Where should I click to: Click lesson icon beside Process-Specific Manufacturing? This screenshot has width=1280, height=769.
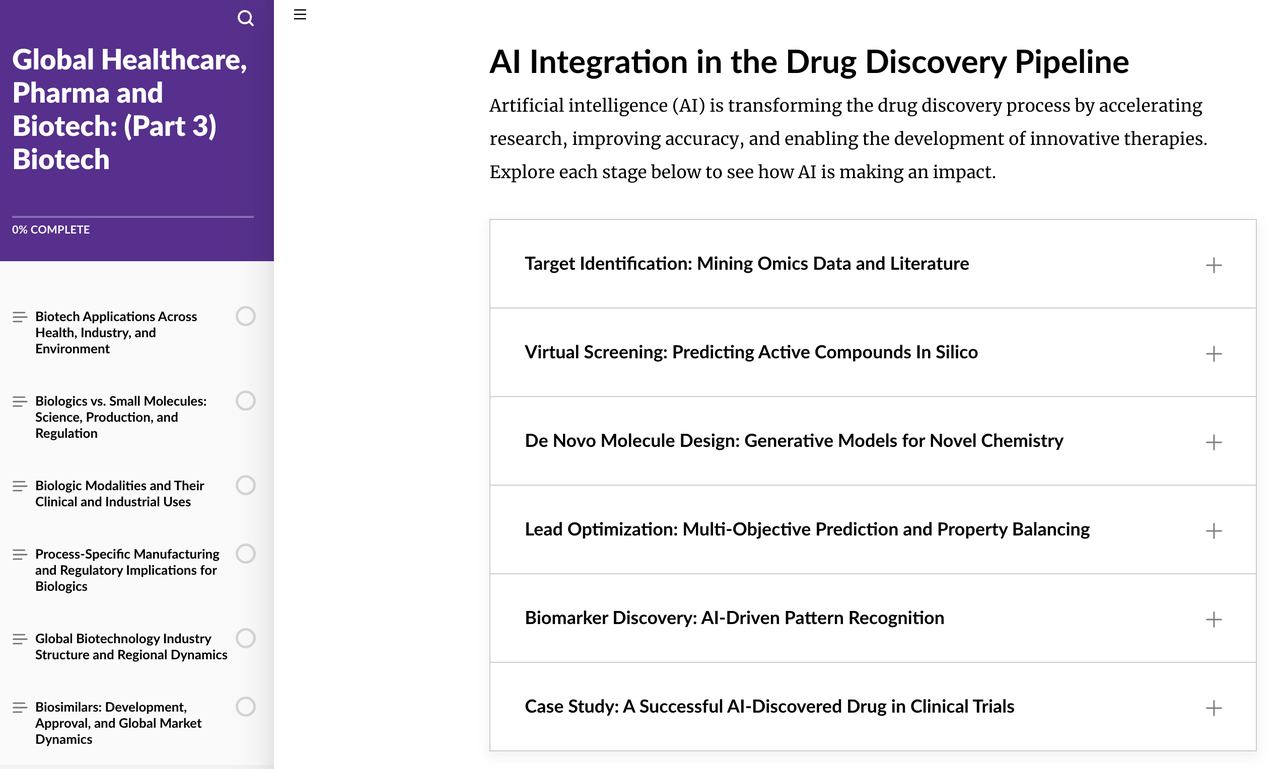pos(19,554)
